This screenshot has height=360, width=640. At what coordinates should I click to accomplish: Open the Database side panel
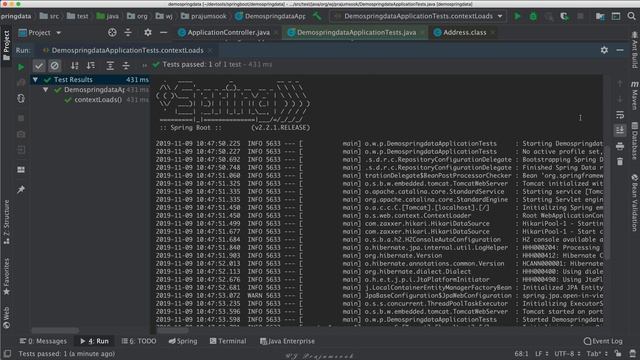pos(635,140)
